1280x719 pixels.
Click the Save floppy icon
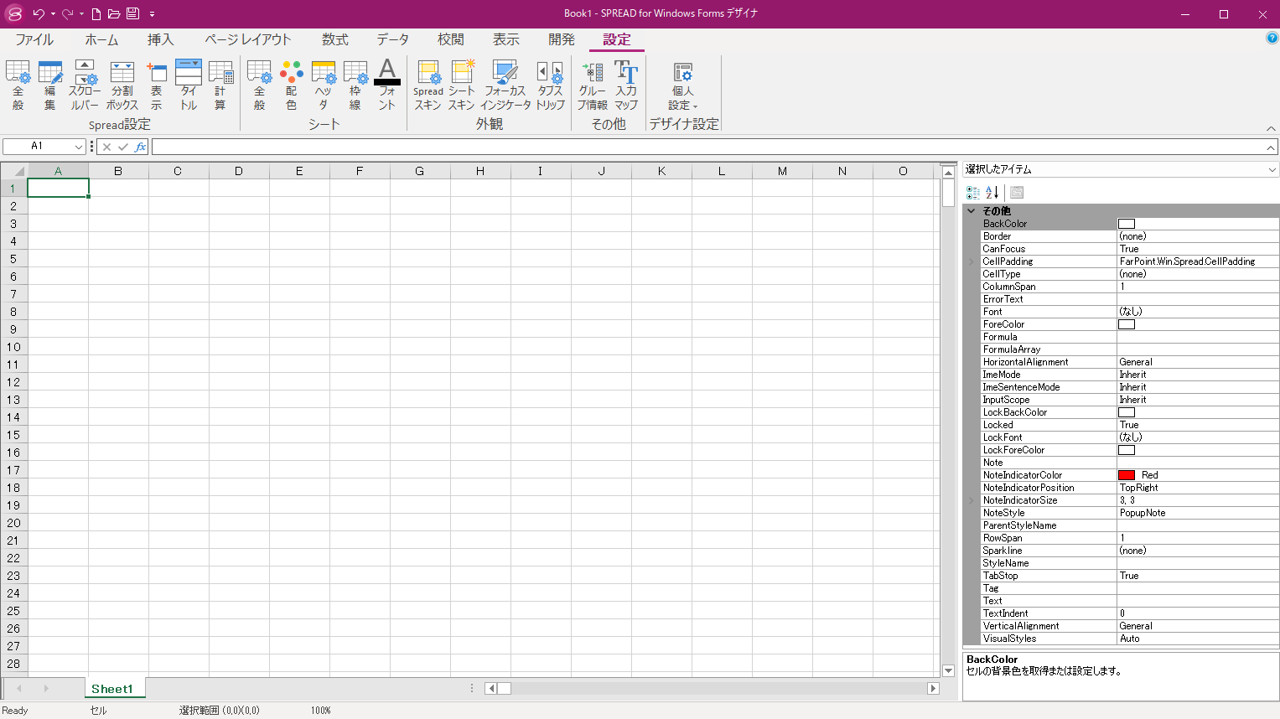tap(132, 14)
